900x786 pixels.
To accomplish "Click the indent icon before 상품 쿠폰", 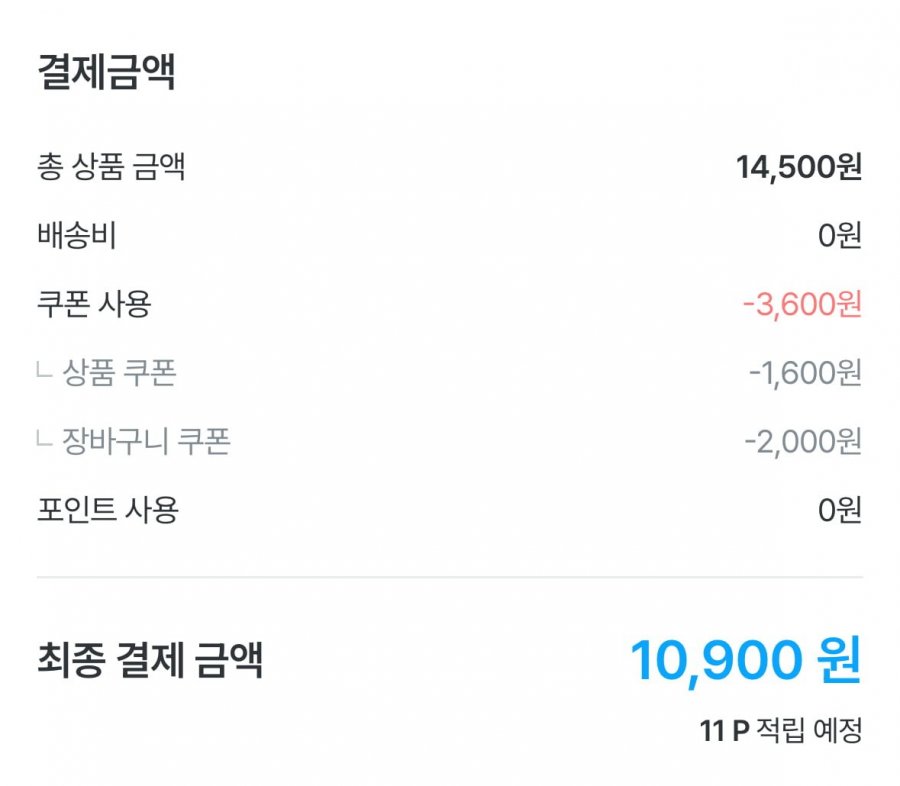I will click(x=44, y=373).
